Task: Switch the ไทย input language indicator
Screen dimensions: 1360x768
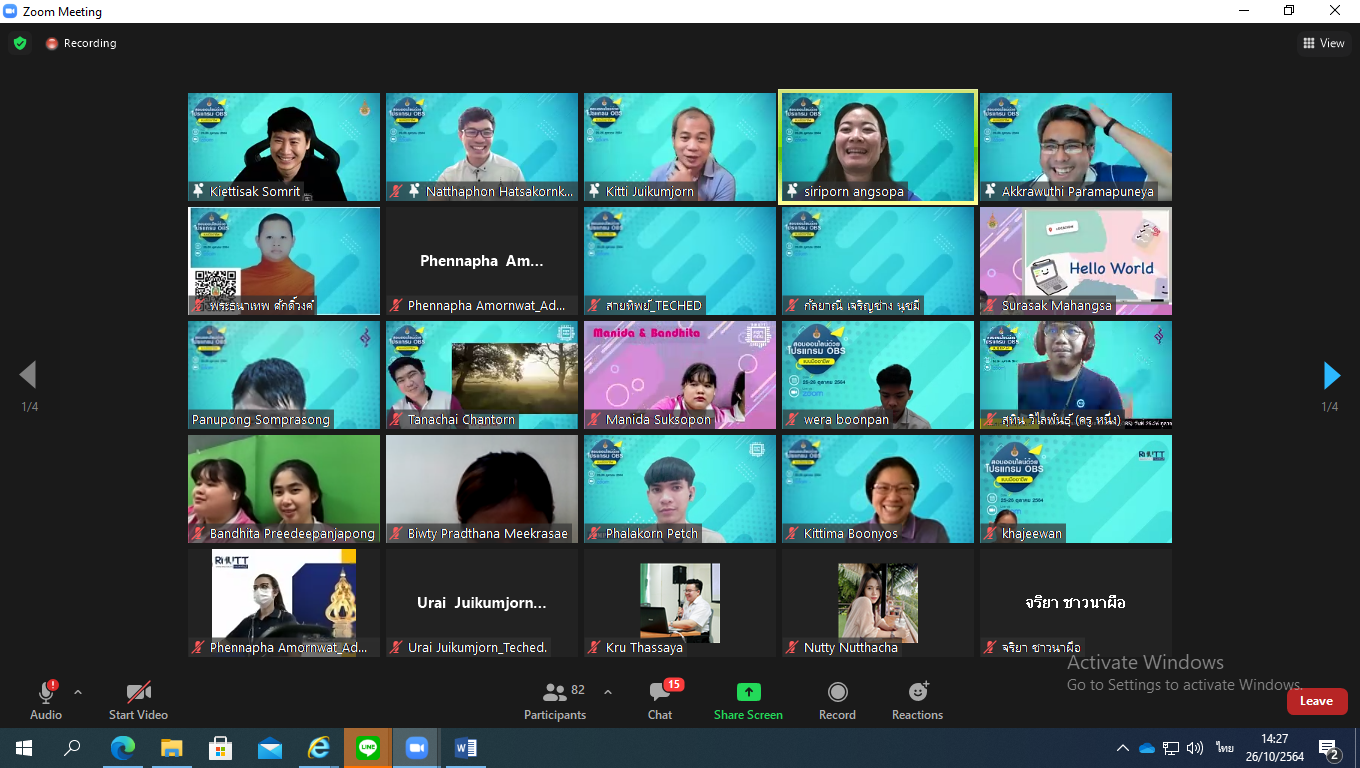Action: click(1224, 748)
